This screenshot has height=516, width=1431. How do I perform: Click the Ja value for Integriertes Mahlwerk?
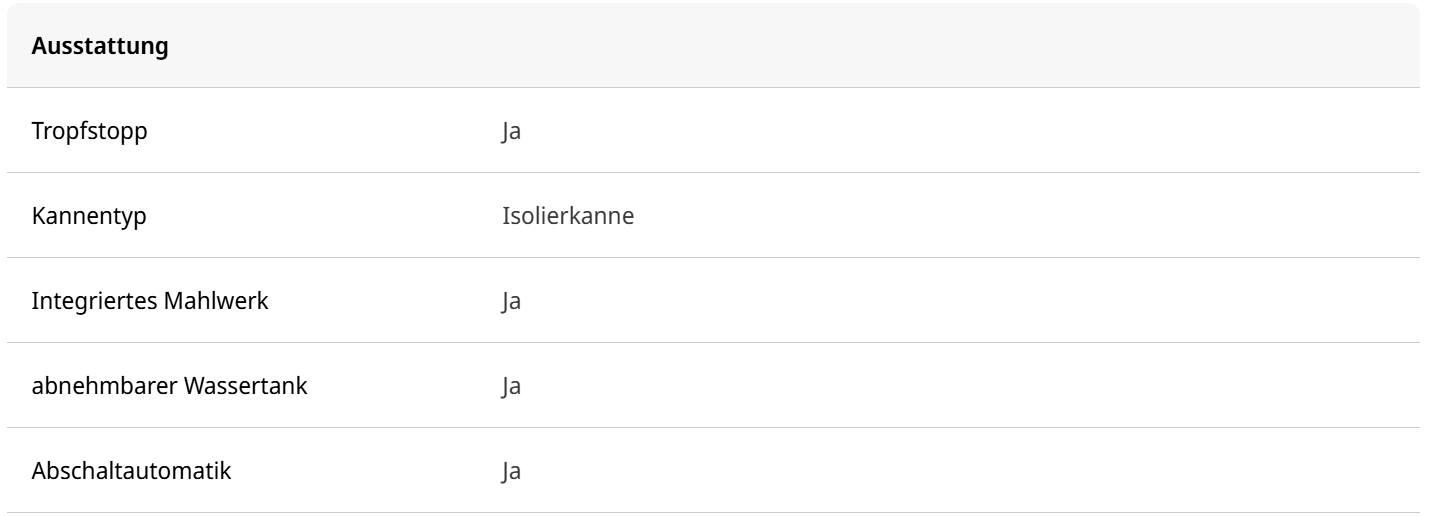[x=510, y=300]
